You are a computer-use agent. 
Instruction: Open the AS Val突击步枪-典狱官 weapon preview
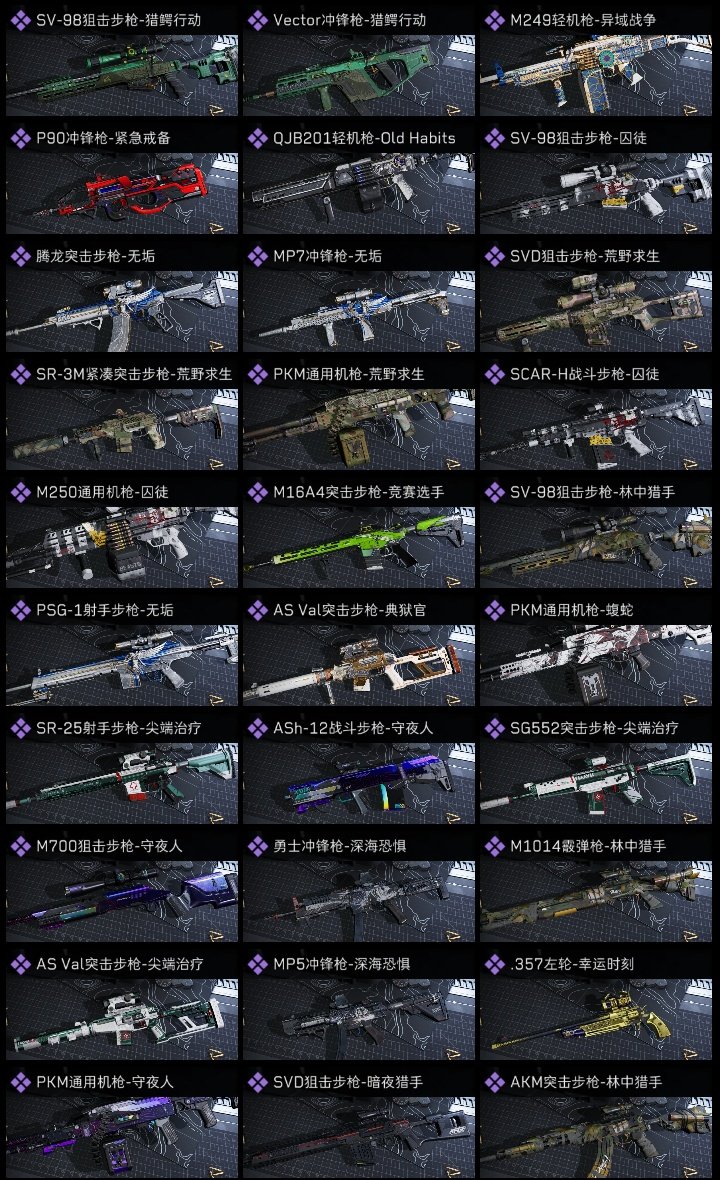click(359, 665)
